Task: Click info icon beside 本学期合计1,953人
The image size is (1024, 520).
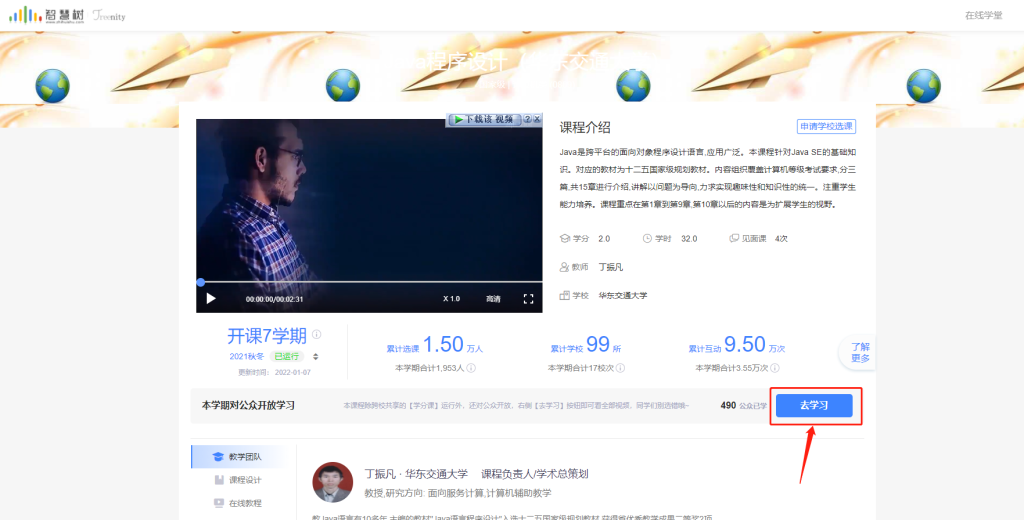Action: (x=471, y=368)
